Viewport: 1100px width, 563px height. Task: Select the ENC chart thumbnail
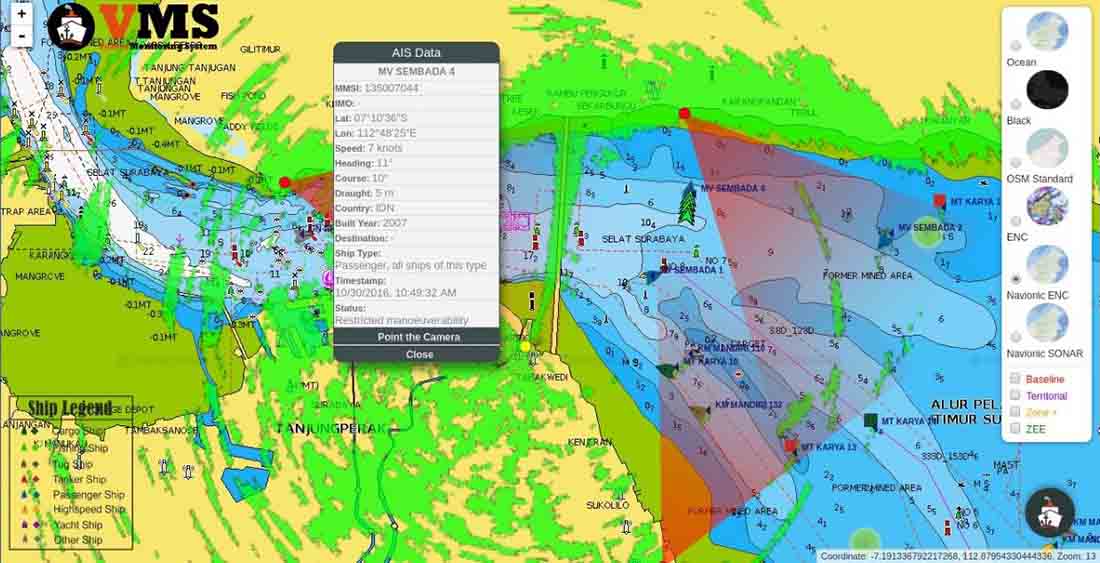1047,206
